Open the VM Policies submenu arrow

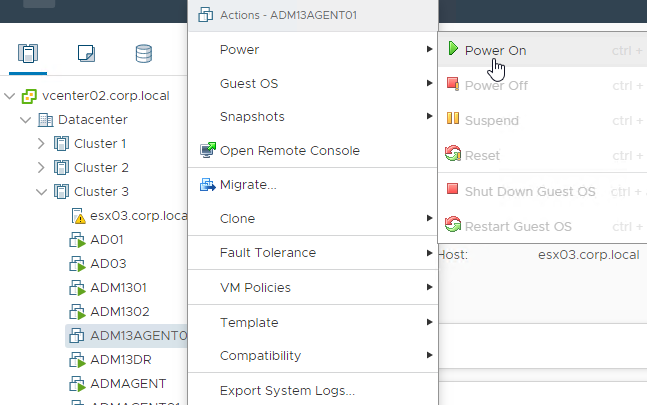click(429, 287)
